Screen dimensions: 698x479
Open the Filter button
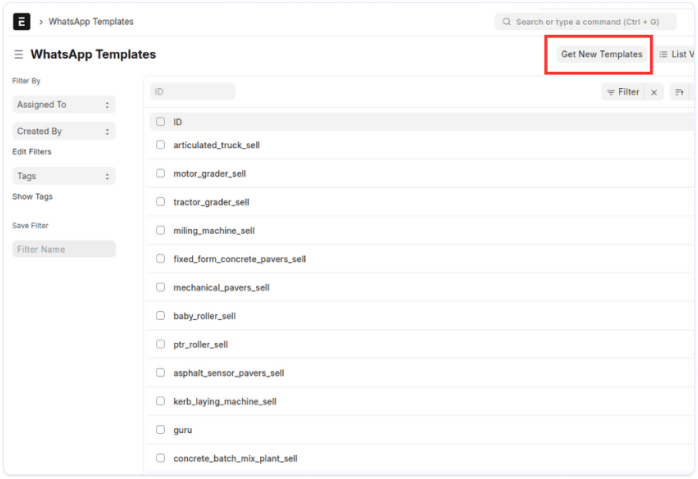[x=623, y=92]
